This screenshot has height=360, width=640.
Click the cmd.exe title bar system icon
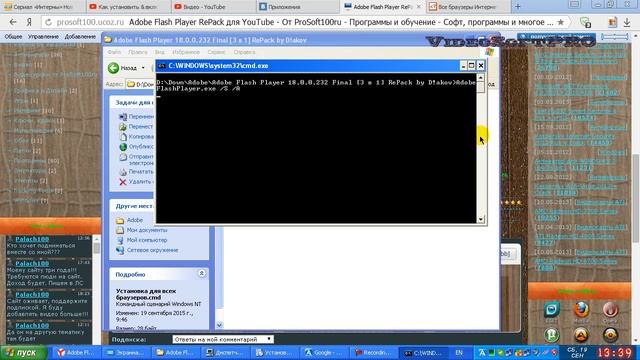pyautogui.click(x=162, y=66)
